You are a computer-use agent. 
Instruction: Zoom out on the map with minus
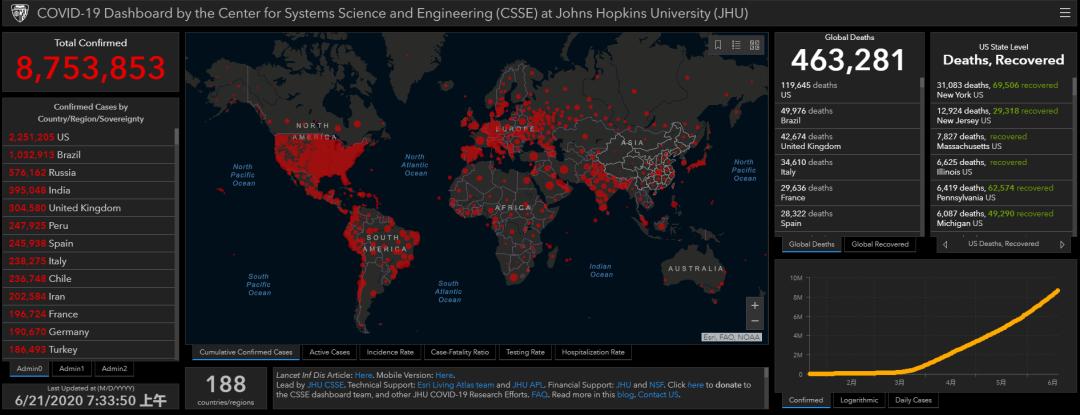point(755,321)
